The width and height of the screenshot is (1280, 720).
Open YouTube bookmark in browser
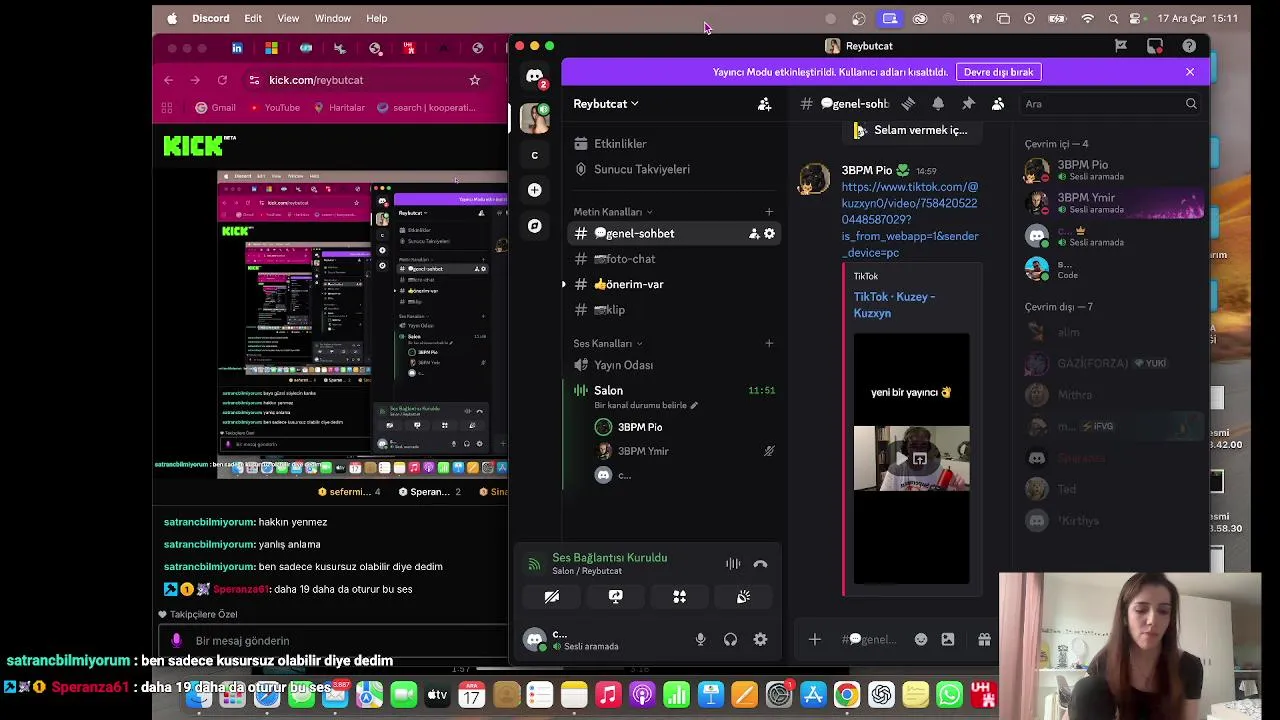point(274,108)
